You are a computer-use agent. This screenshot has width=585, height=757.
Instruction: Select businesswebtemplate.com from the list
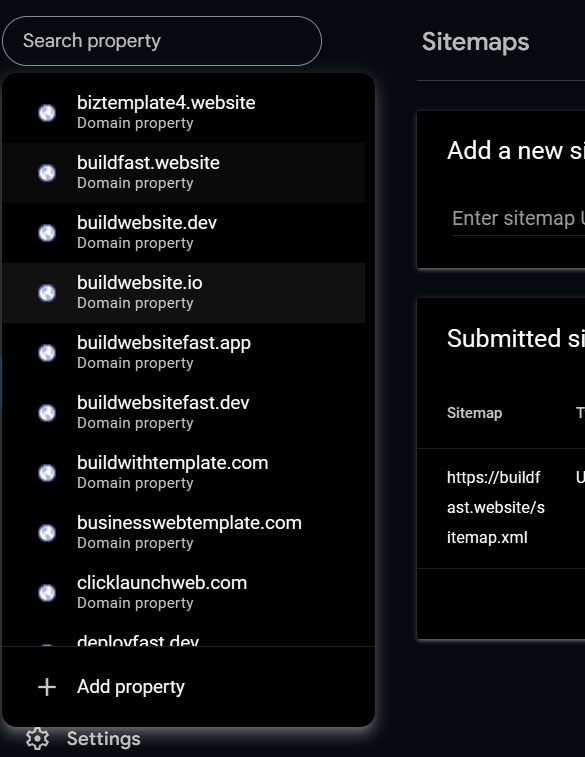(x=183, y=533)
